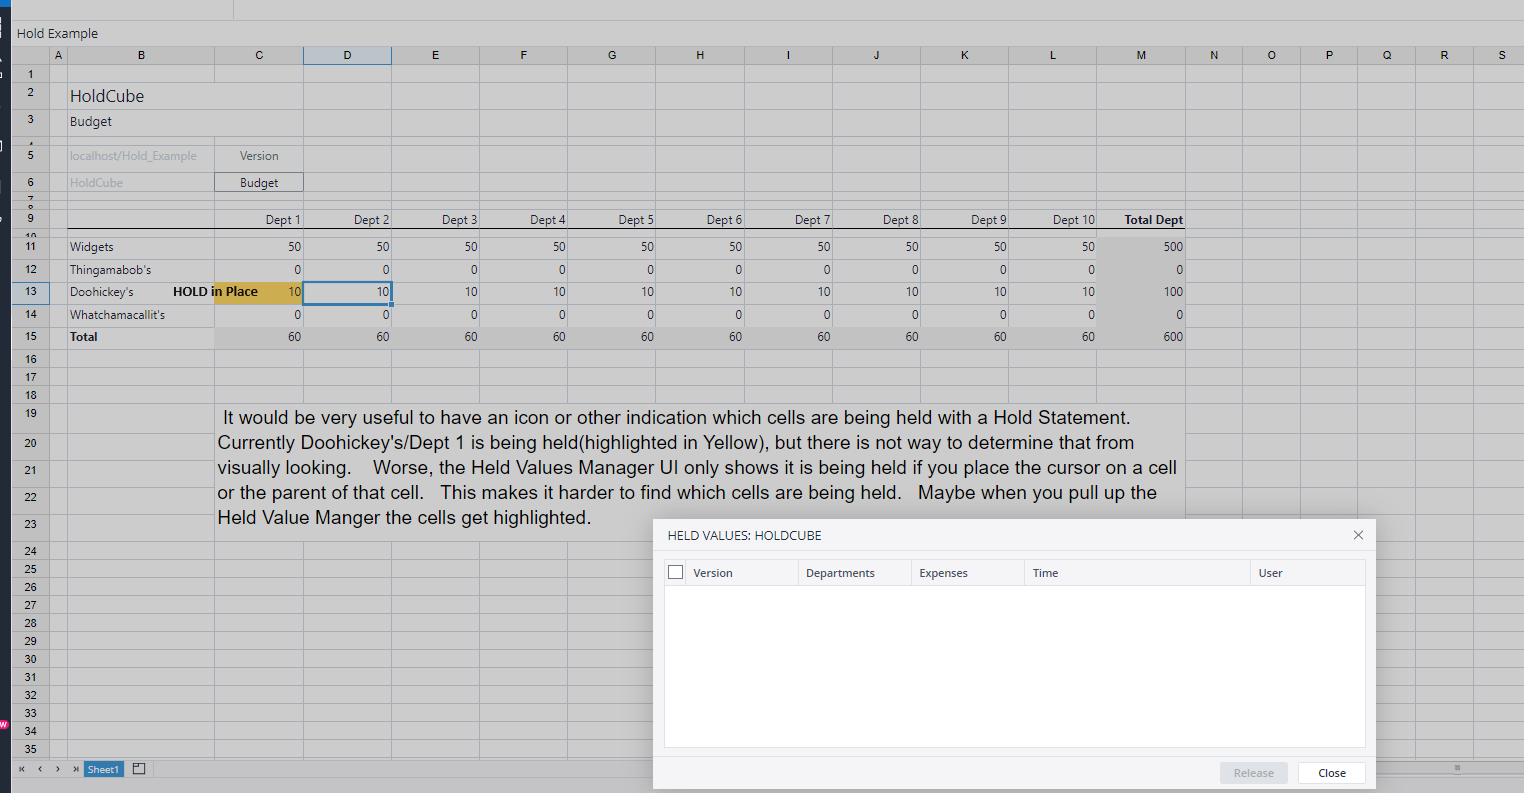1524x793 pixels.
Task: Select column D header
Action: (347, 55)
